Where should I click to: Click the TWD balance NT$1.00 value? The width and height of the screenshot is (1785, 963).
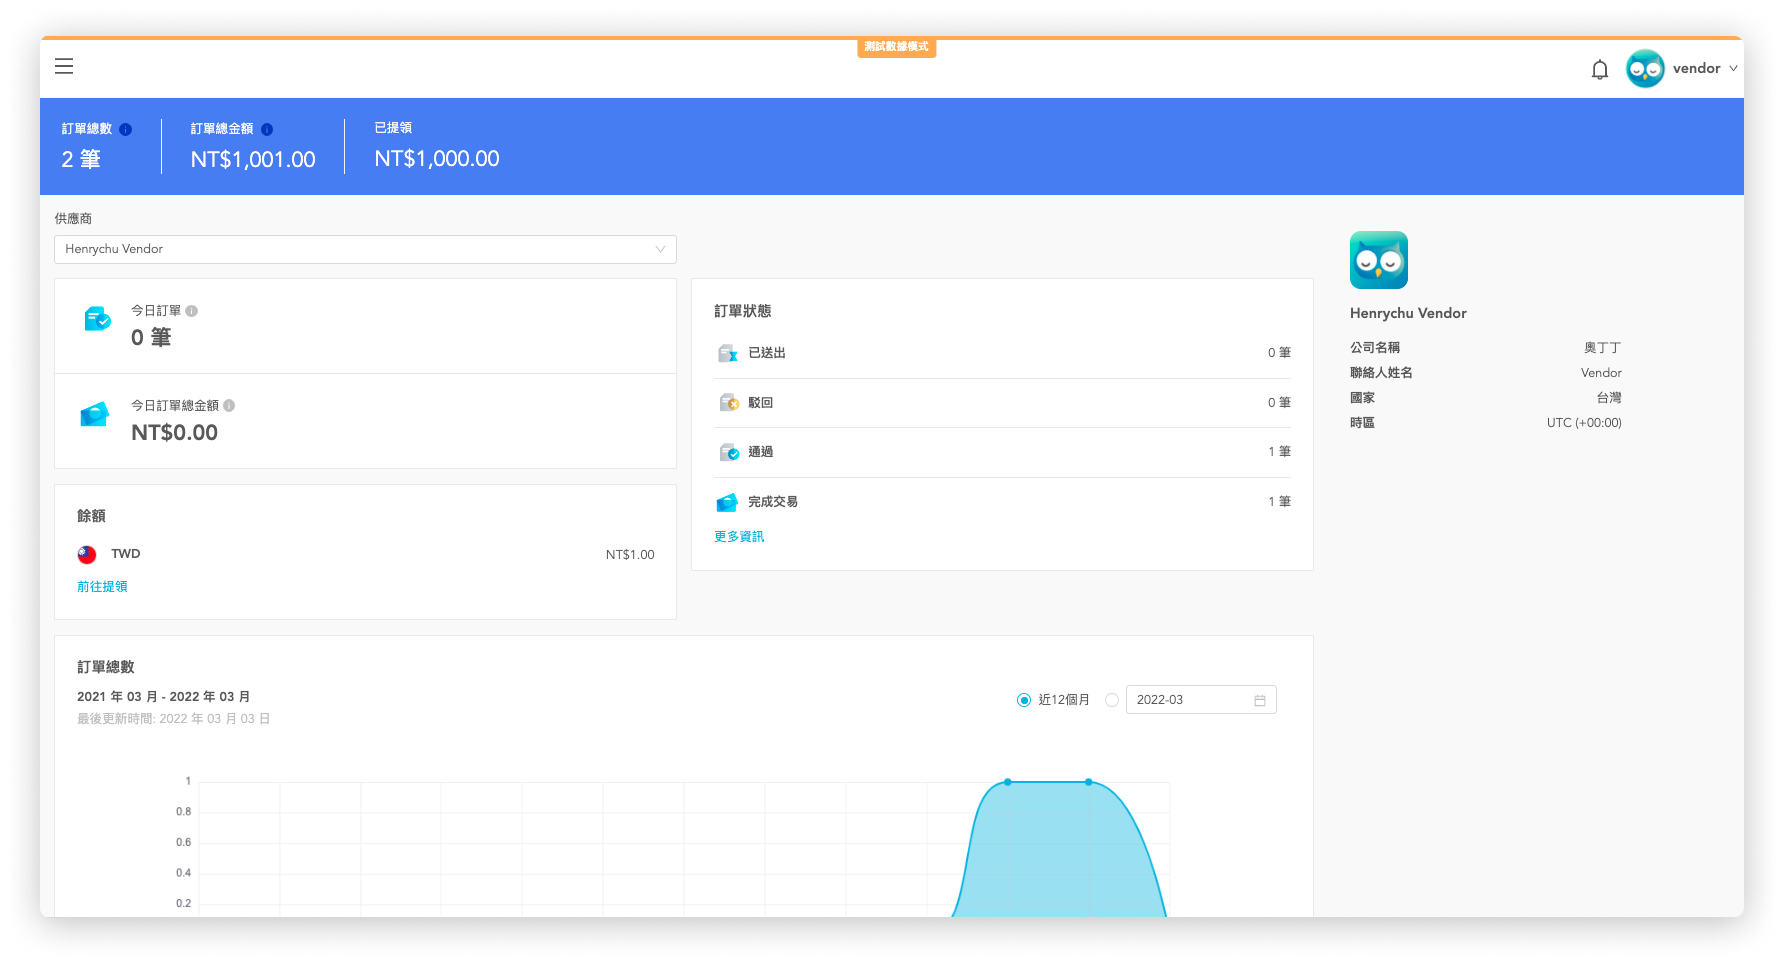[x=630, y=555]
